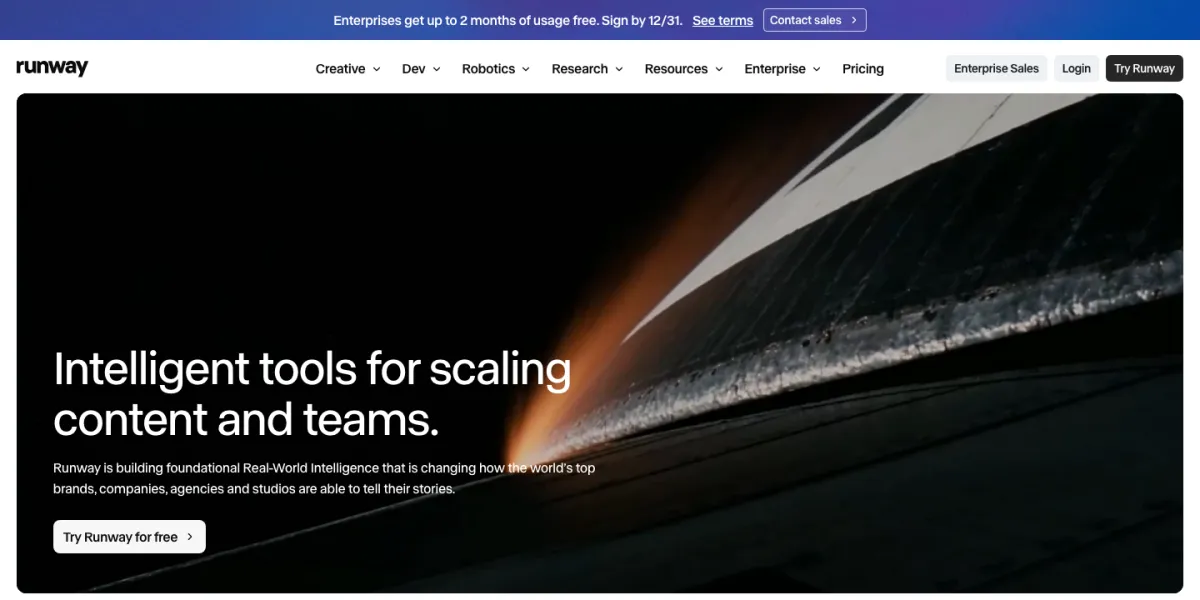1200x600 pixels.
Task: Expand the Enterprise chevron arrow
Action: pos(817,69)
